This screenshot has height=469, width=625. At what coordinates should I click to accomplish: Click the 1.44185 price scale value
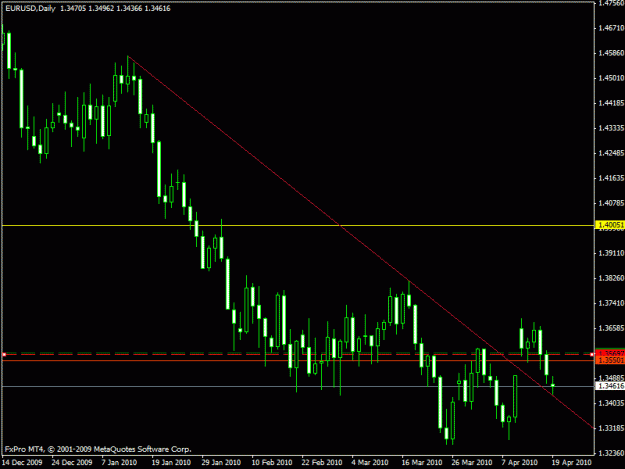pyautogui.click(x=611, y=103)
